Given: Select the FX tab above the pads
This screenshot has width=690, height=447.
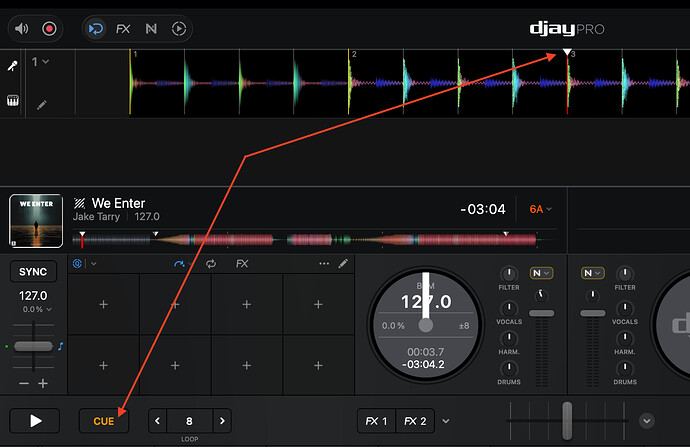Looking at the screenshot, I should (x=242, y=264).
